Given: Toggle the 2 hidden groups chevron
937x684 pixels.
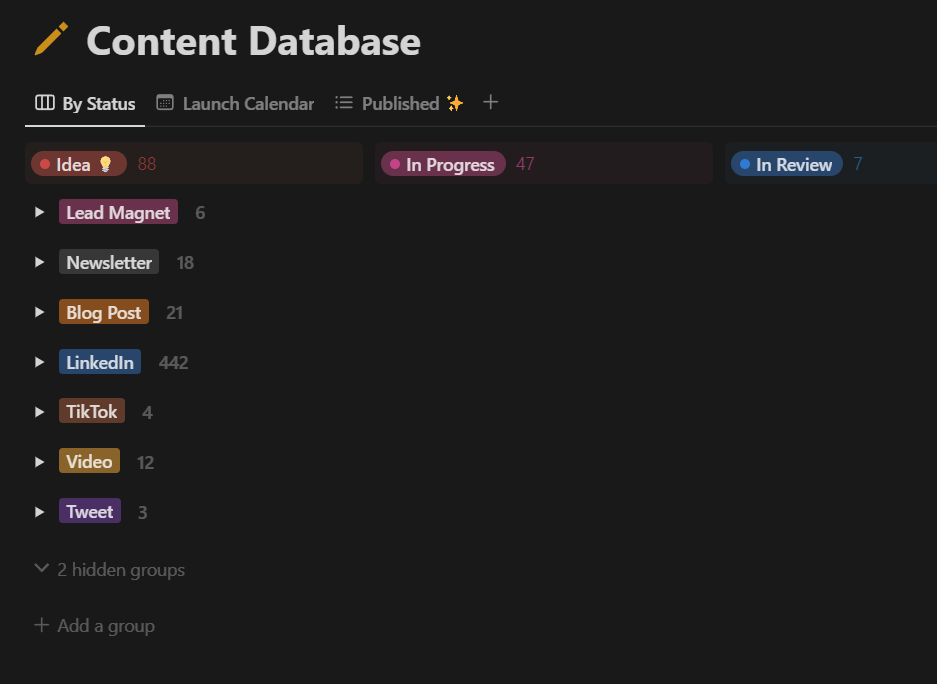Looking at the screenshot, I should [41, 568].
